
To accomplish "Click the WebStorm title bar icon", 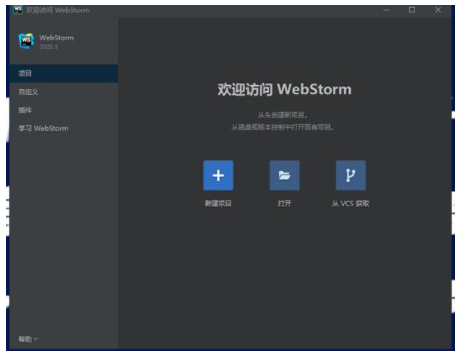I will pos(18,10).
